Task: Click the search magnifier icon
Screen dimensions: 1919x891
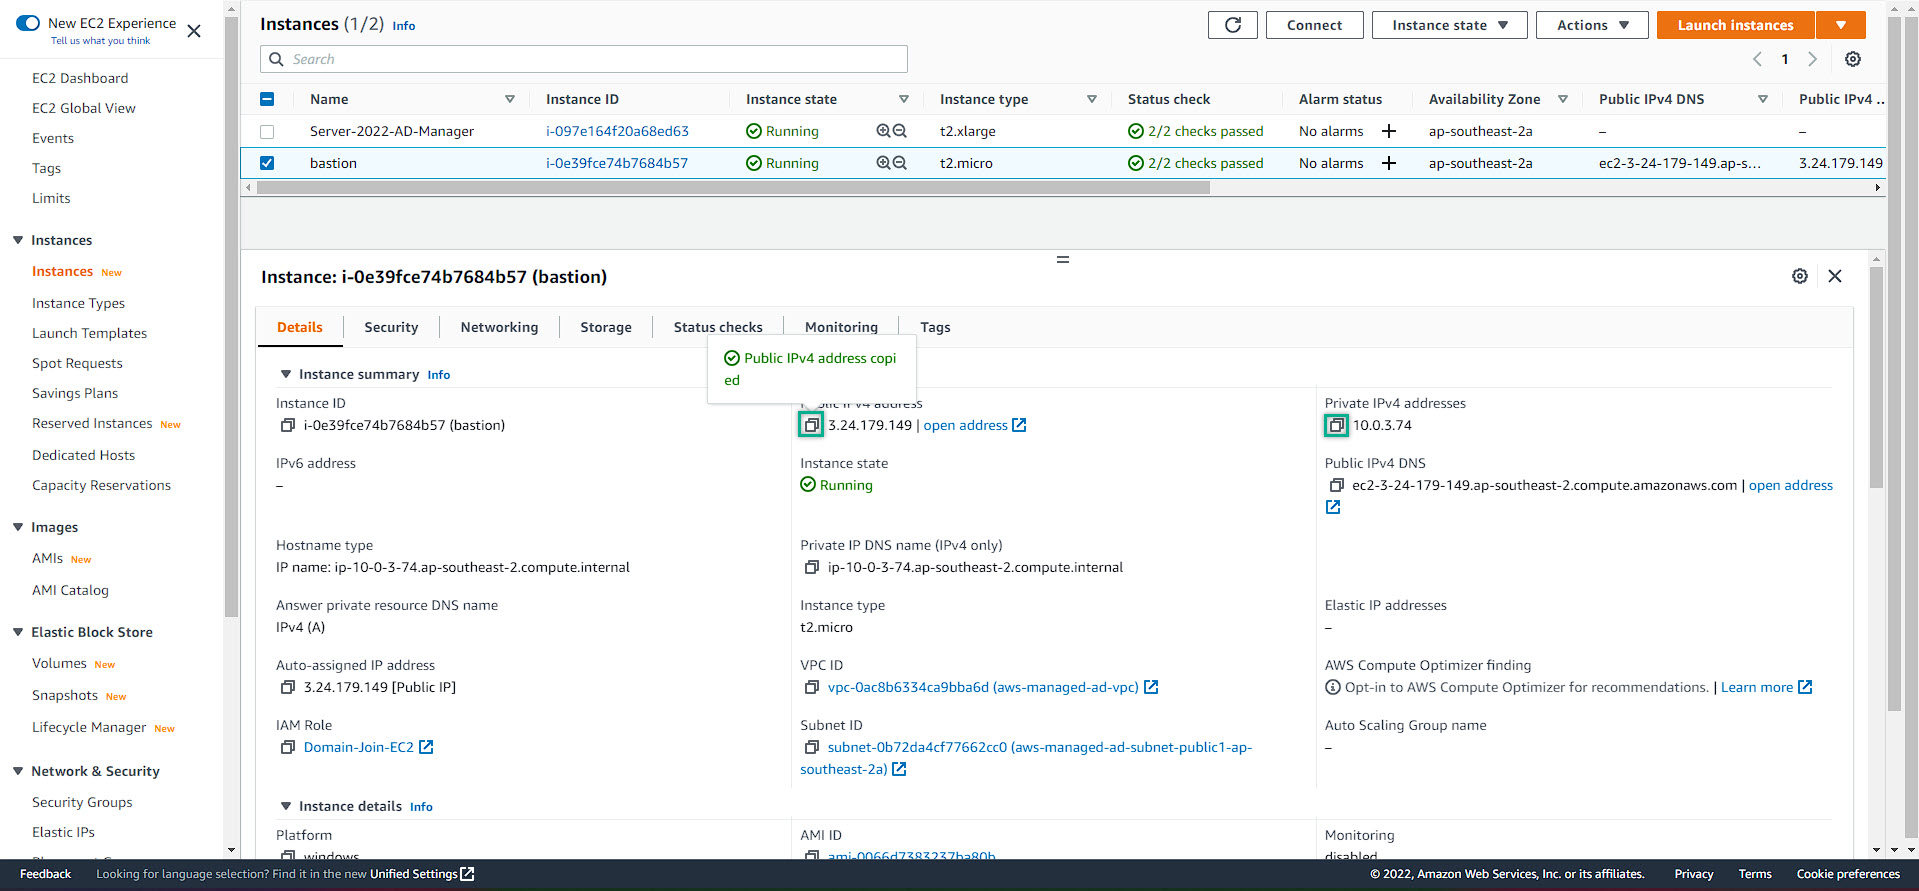Action: pyautogui.click(x=277, y=59)
